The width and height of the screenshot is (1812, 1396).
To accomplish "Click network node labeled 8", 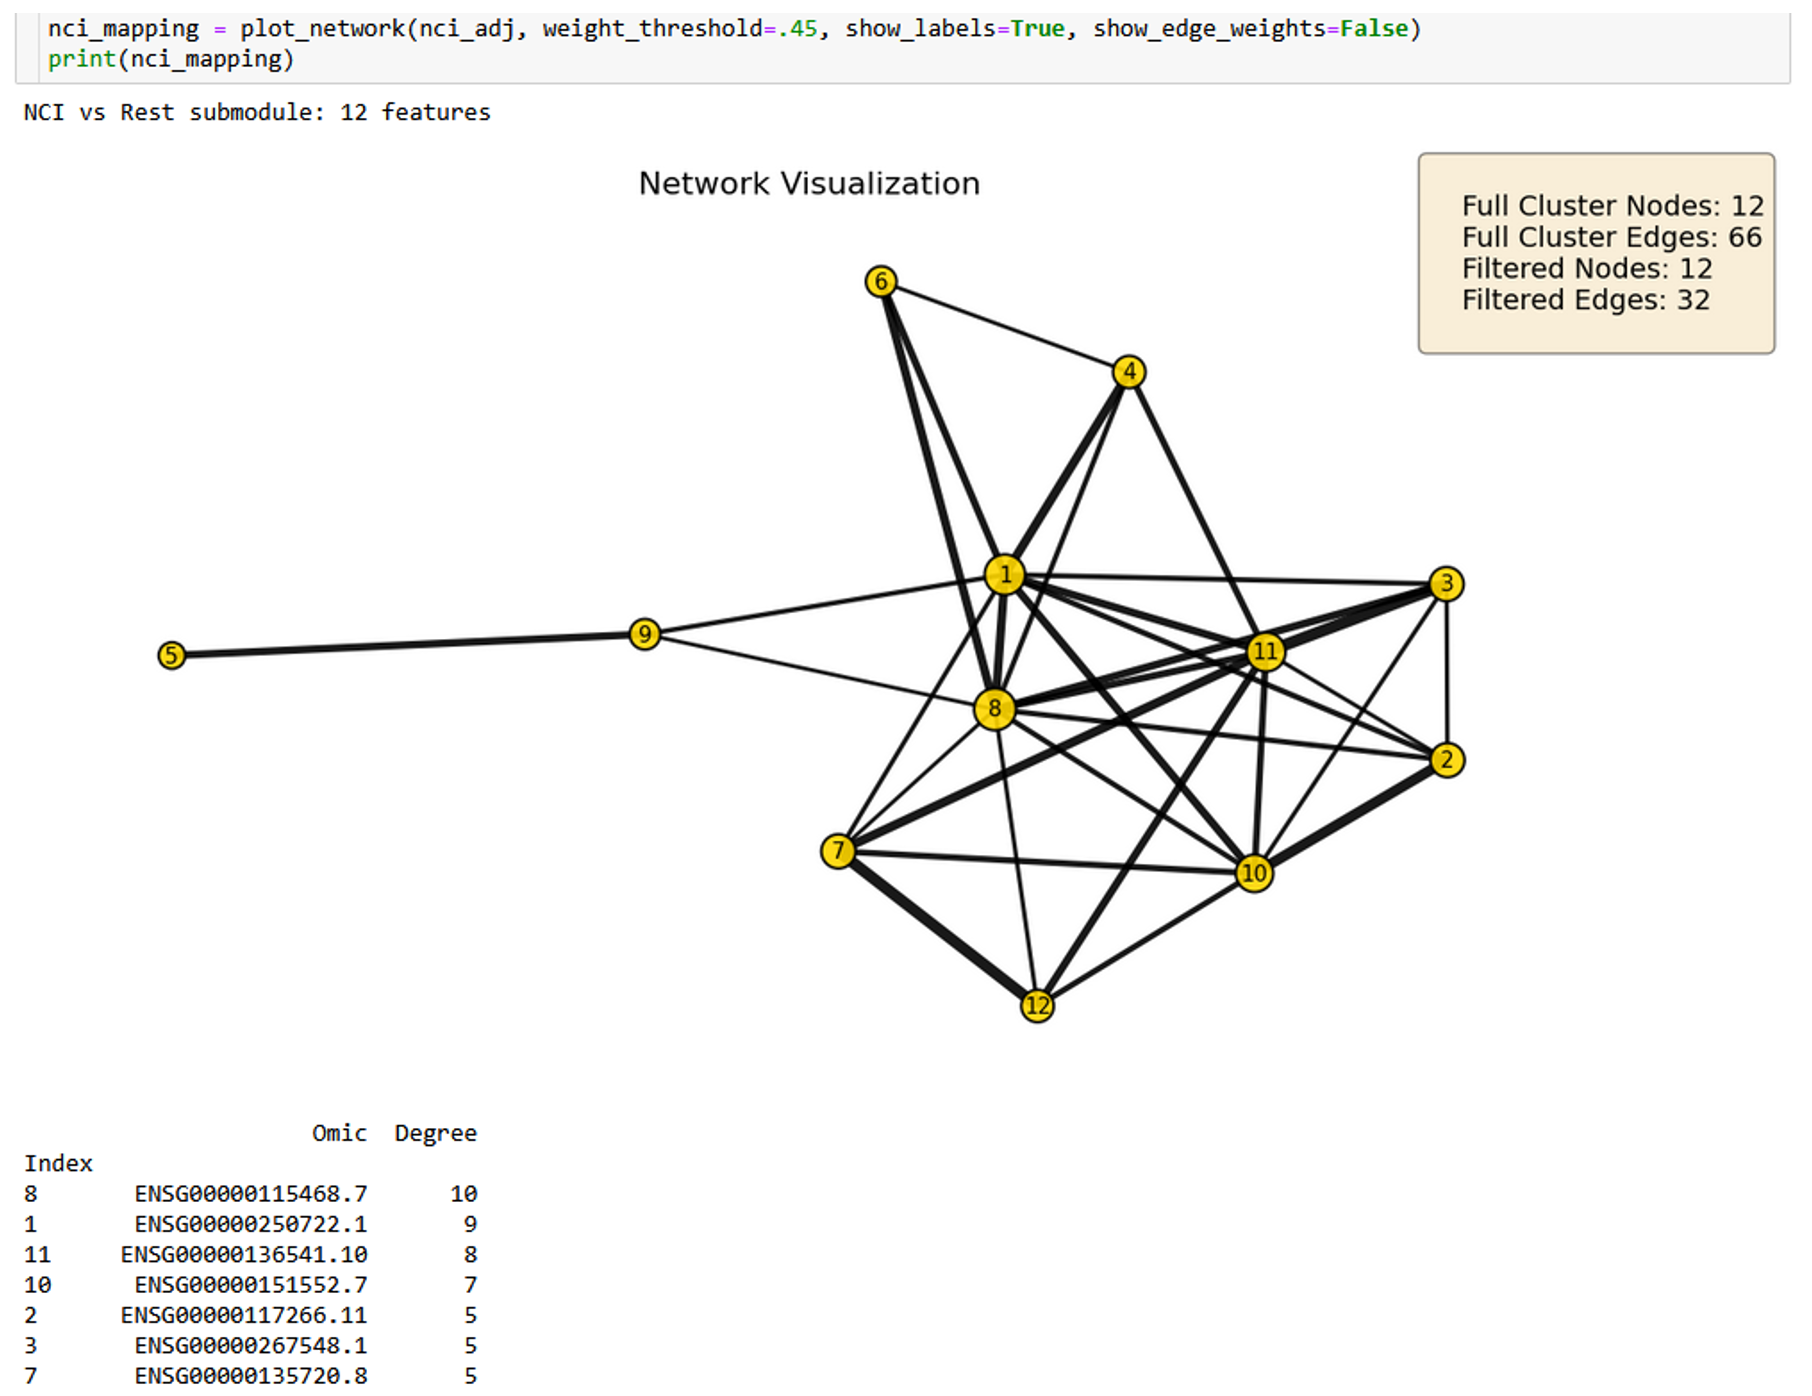I will pyautogui.click(x=994, y=709).
